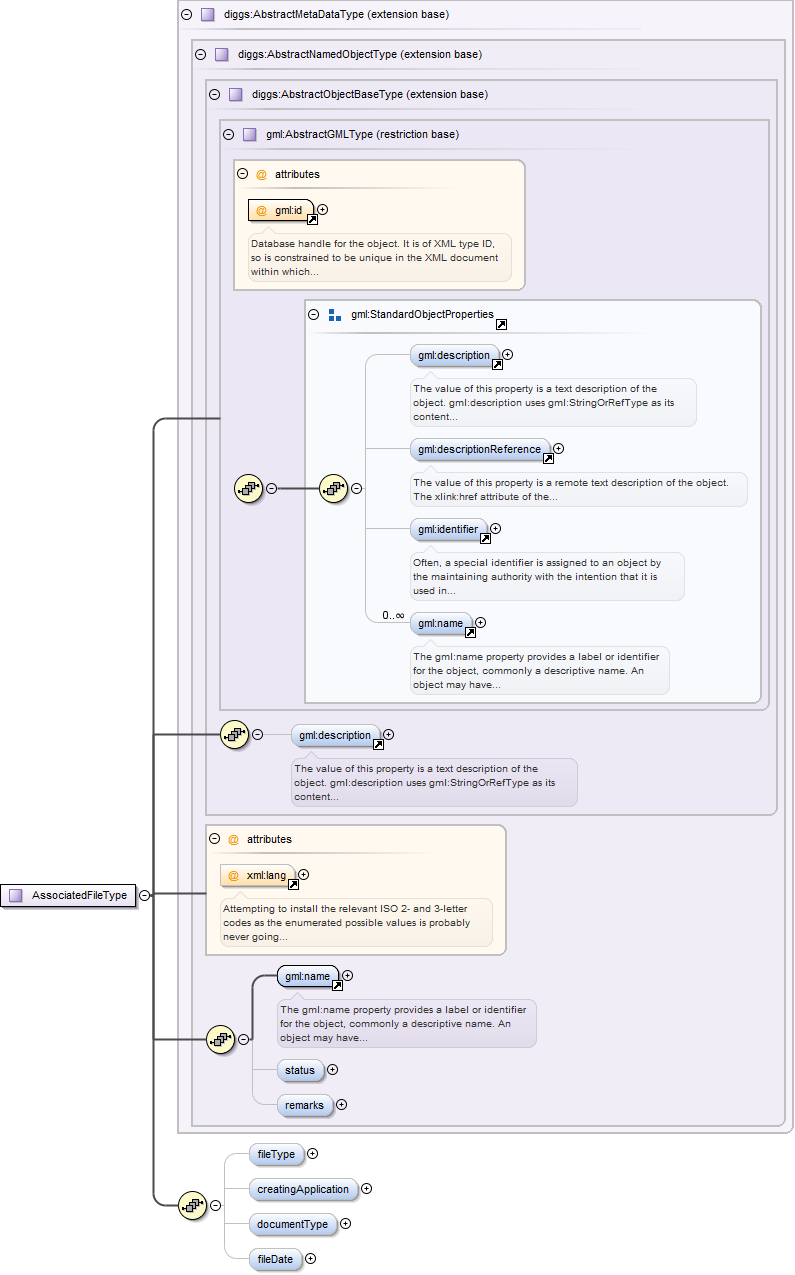Click the sequence icon next to fileType group
Viewport: 795px width, 1275px height.
(x=191, y=1205)
